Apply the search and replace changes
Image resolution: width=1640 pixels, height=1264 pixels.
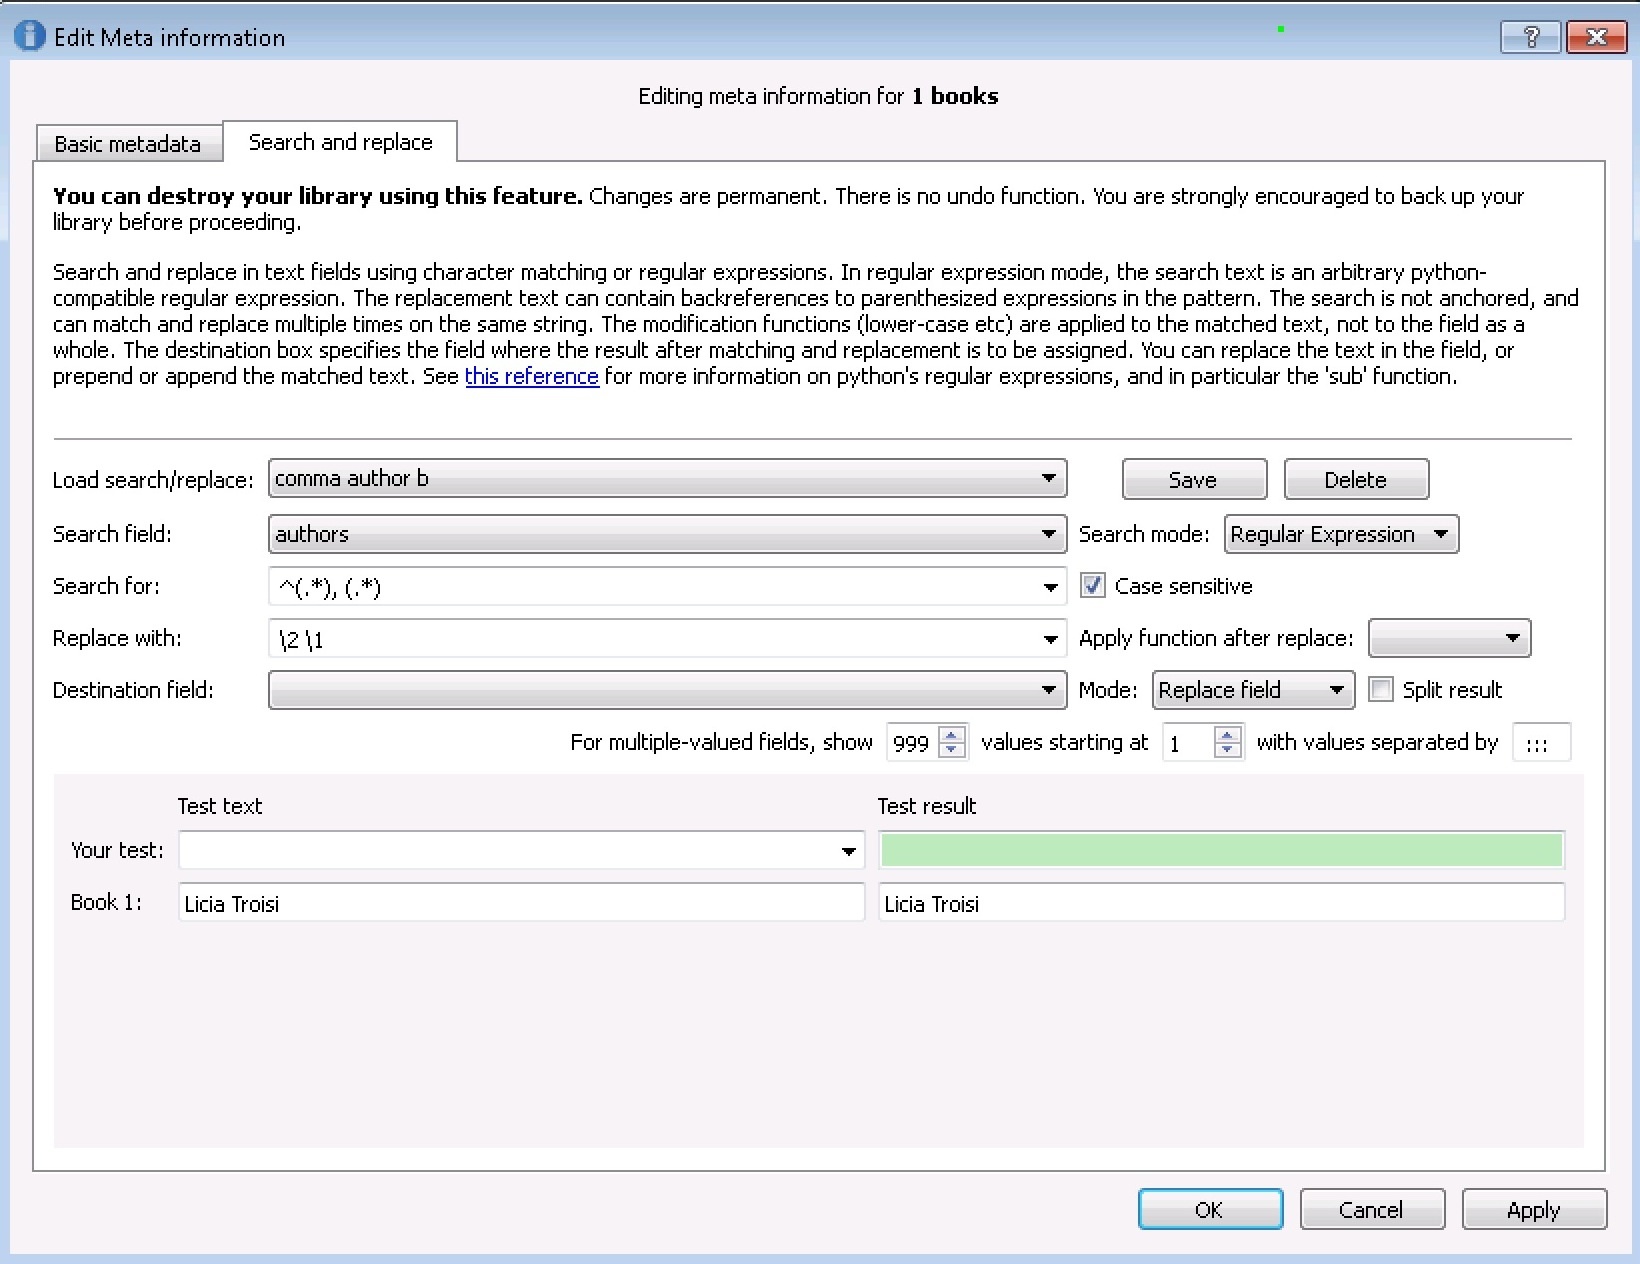coord(1534,1209)
